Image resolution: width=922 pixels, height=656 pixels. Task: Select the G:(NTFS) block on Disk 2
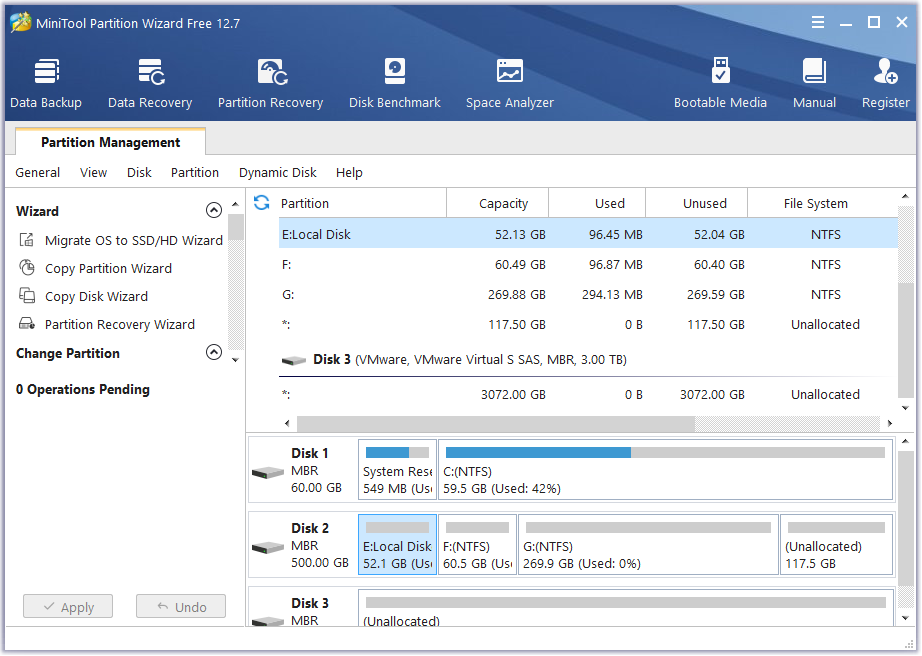pyautogui.click(x=649, y=545)
